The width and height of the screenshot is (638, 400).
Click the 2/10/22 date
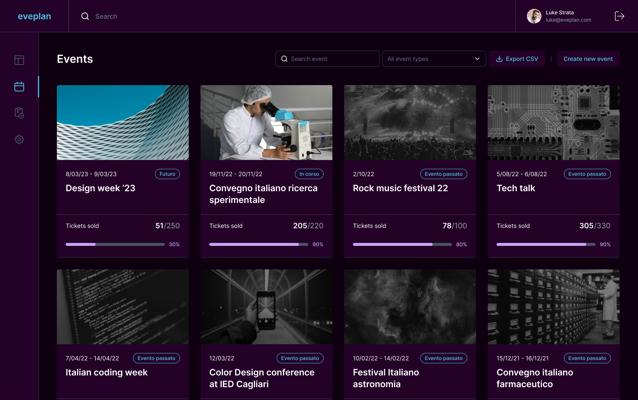(363, 174)
